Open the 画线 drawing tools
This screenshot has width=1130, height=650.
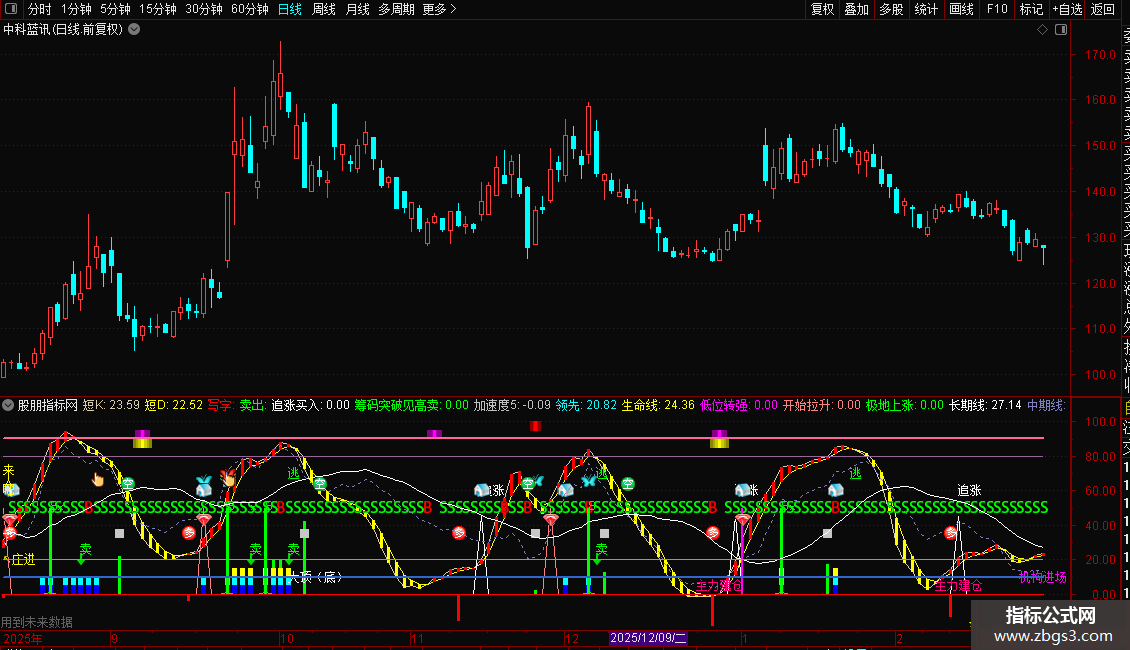click(961, 9)
